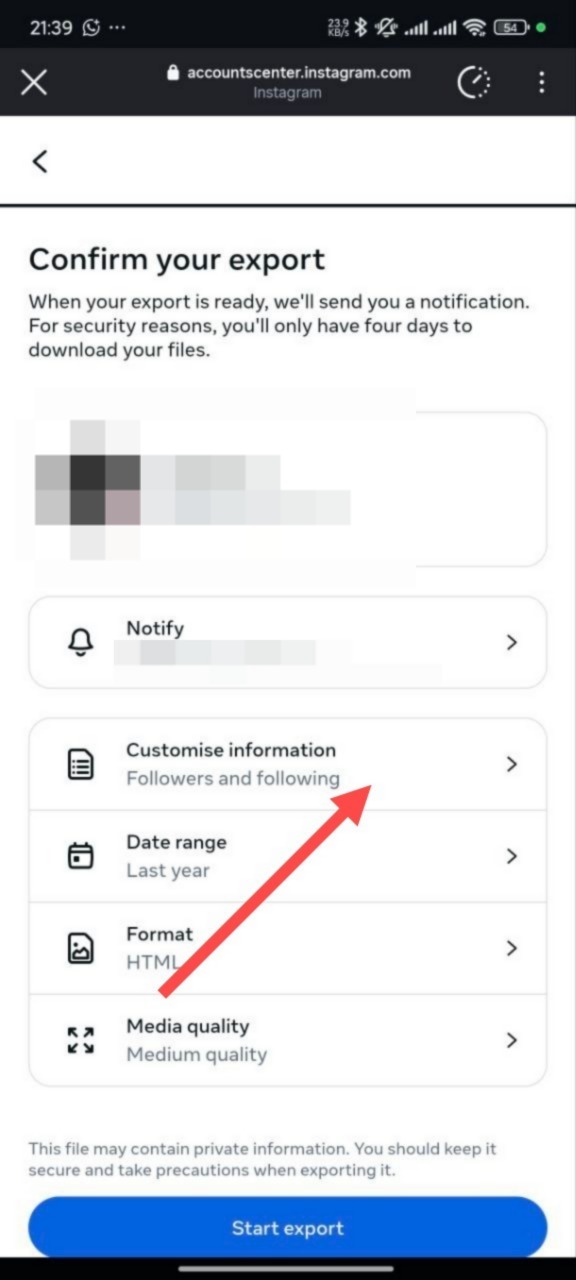Click the circular page loading indicator

coord(474,82)
